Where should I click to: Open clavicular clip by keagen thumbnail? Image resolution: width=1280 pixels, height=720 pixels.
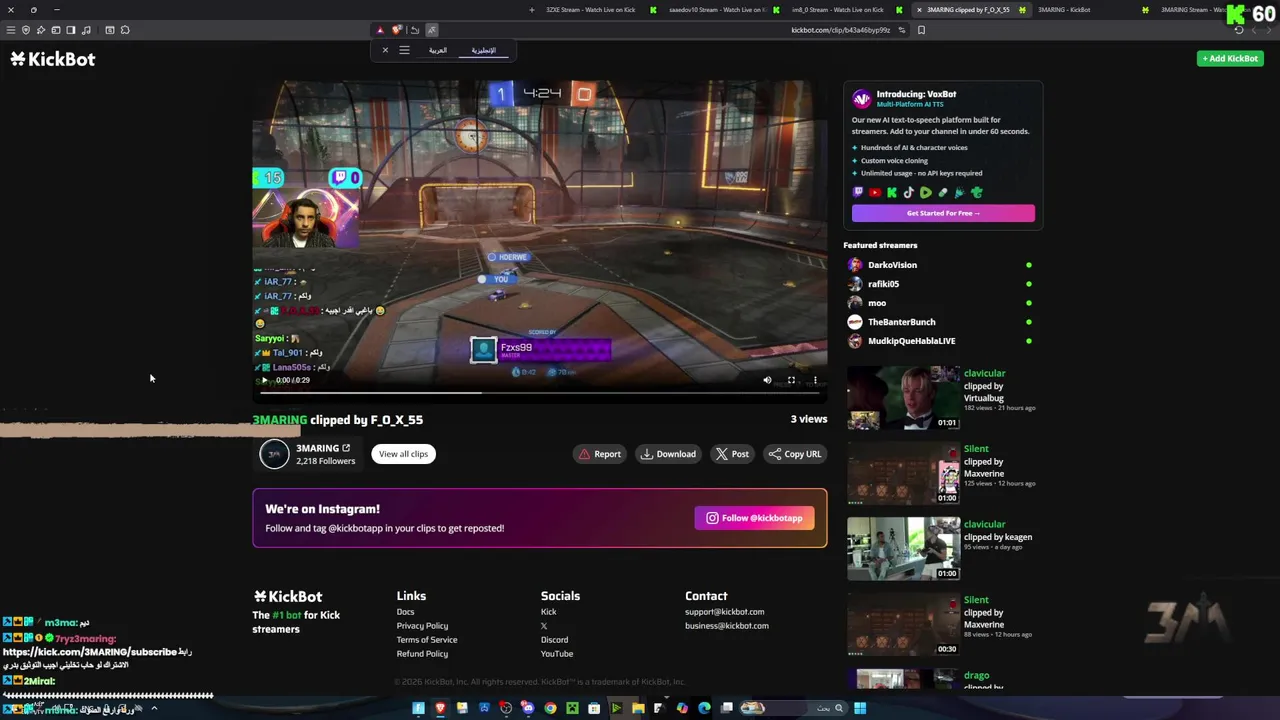903,549
